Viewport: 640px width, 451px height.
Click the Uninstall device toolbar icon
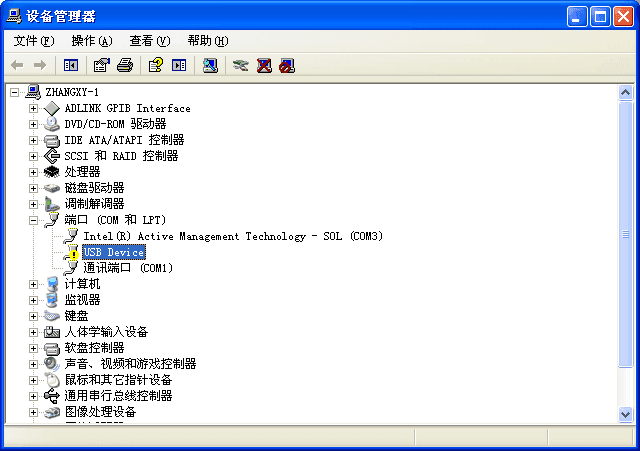click(x=264, y=65)
